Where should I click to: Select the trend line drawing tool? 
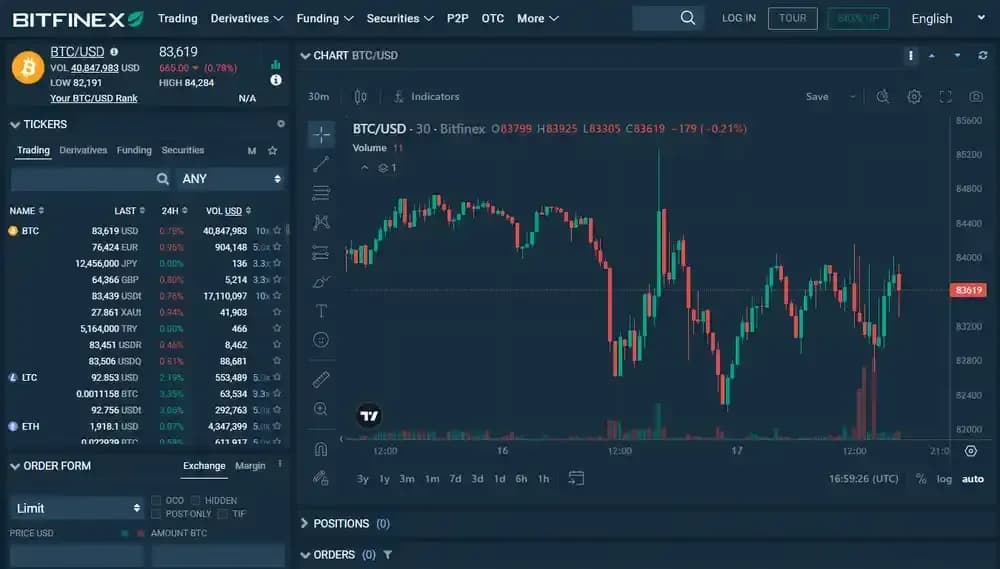coord(321,164)
